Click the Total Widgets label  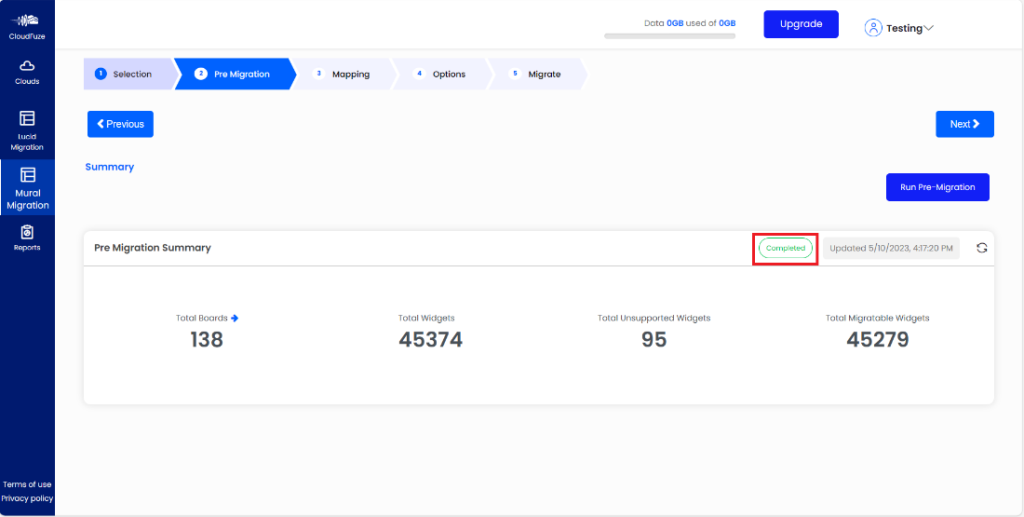[426, 318]
